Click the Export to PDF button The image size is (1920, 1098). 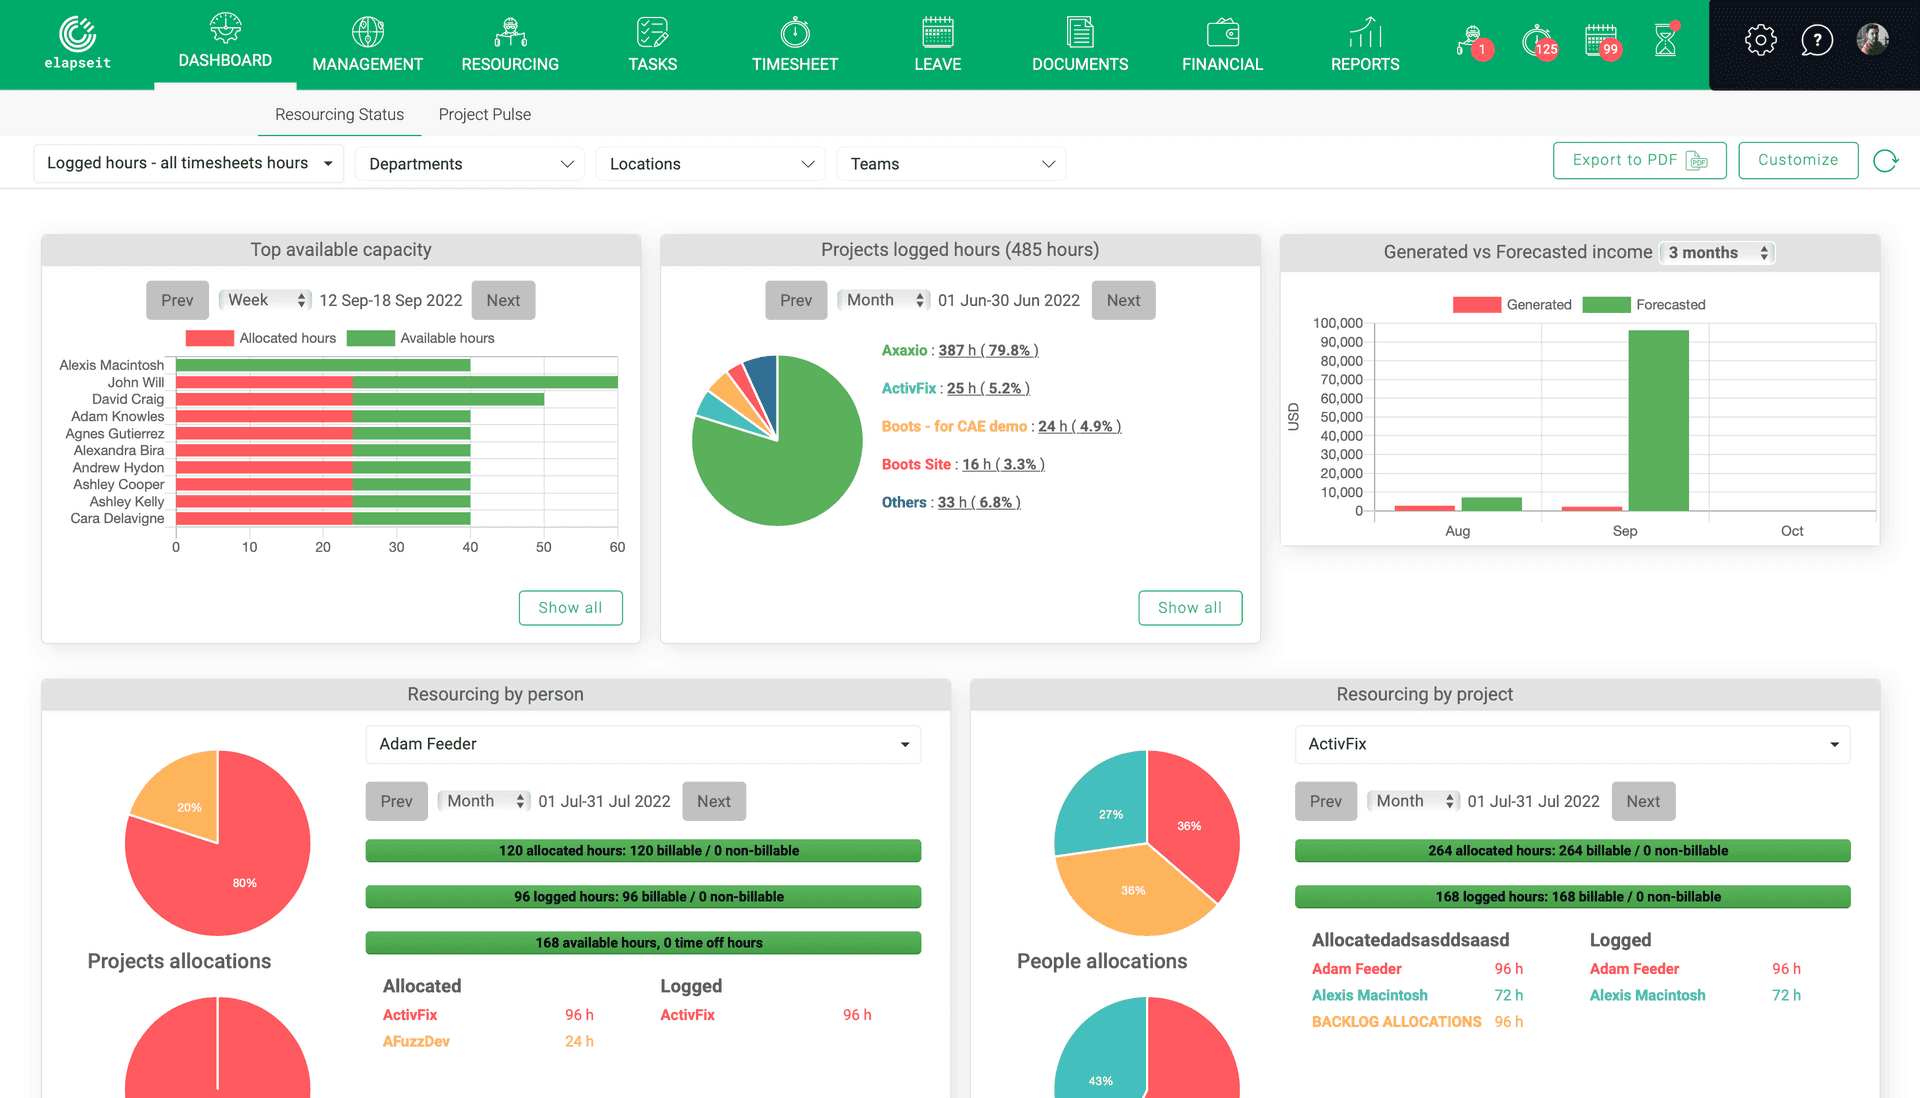click(1638, 160)
